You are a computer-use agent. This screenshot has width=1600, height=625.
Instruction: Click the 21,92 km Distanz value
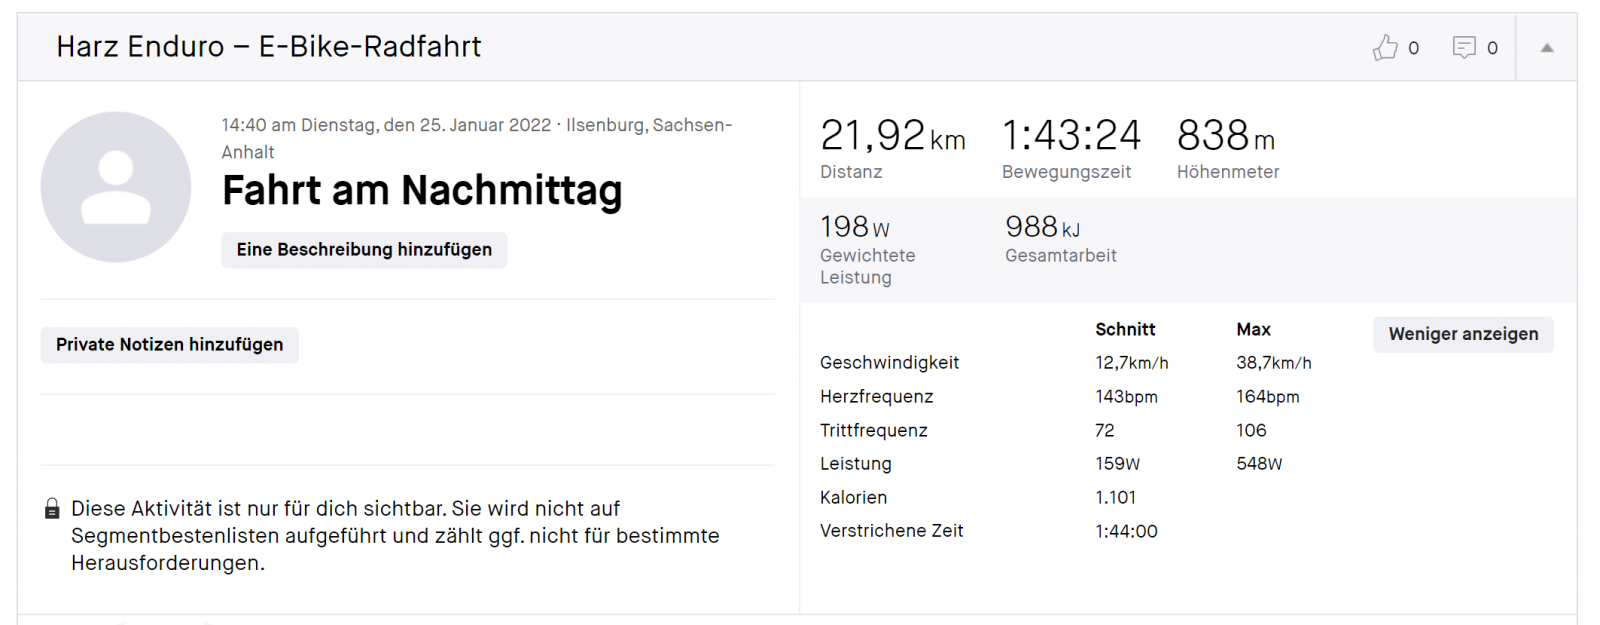(892, 136)
